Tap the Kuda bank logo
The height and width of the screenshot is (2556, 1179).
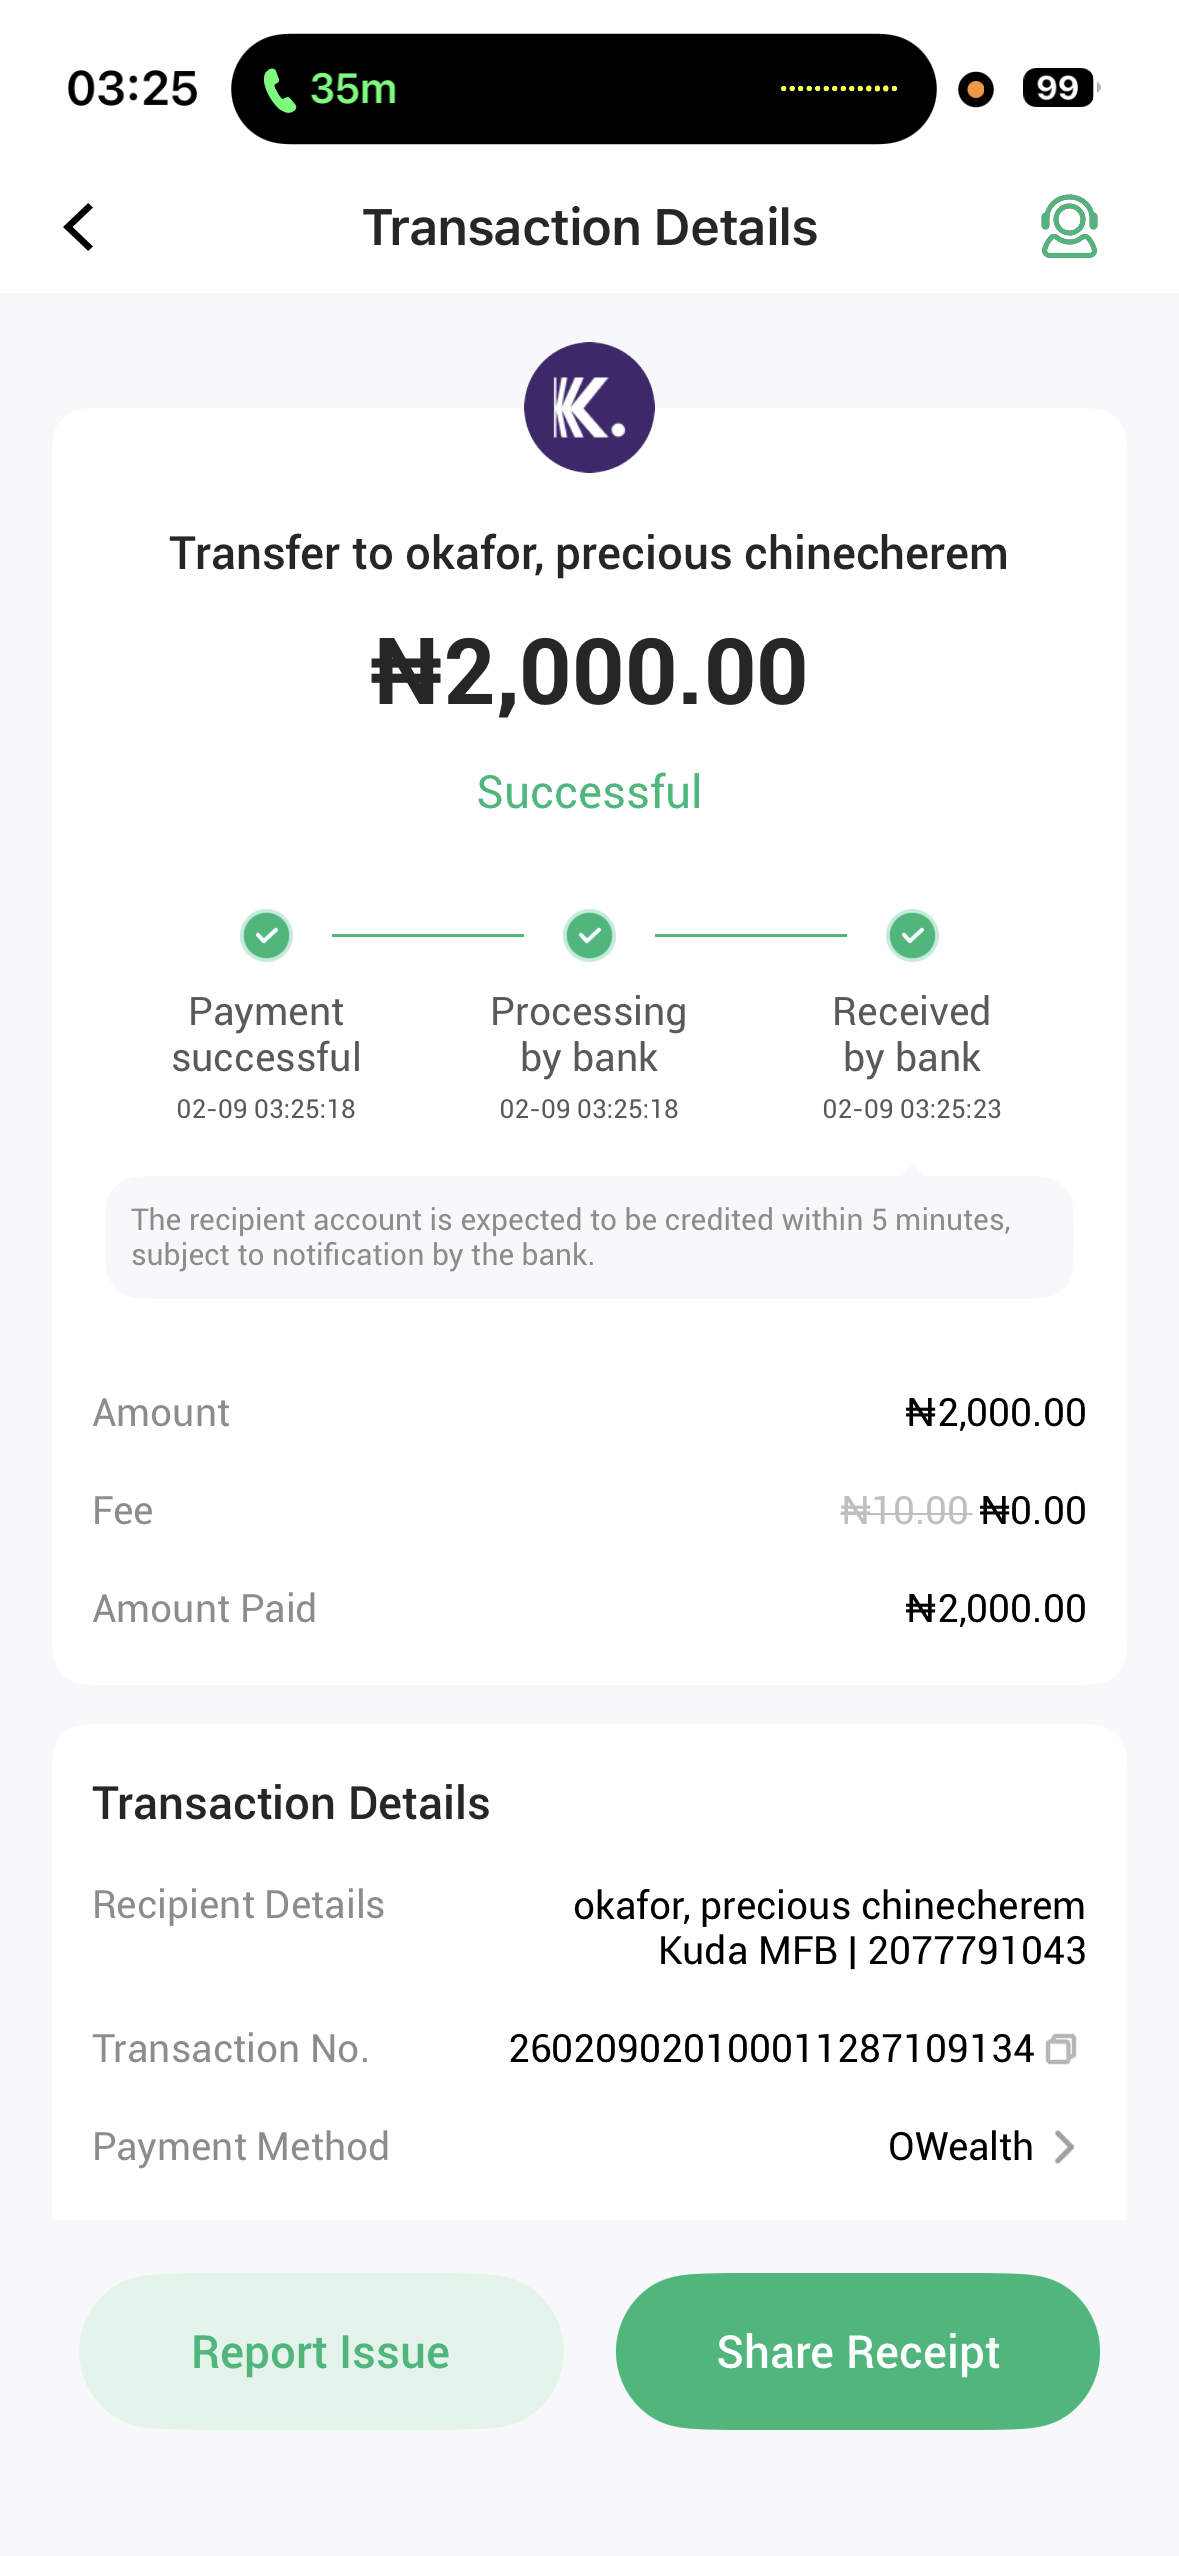[x=589, y=408]
